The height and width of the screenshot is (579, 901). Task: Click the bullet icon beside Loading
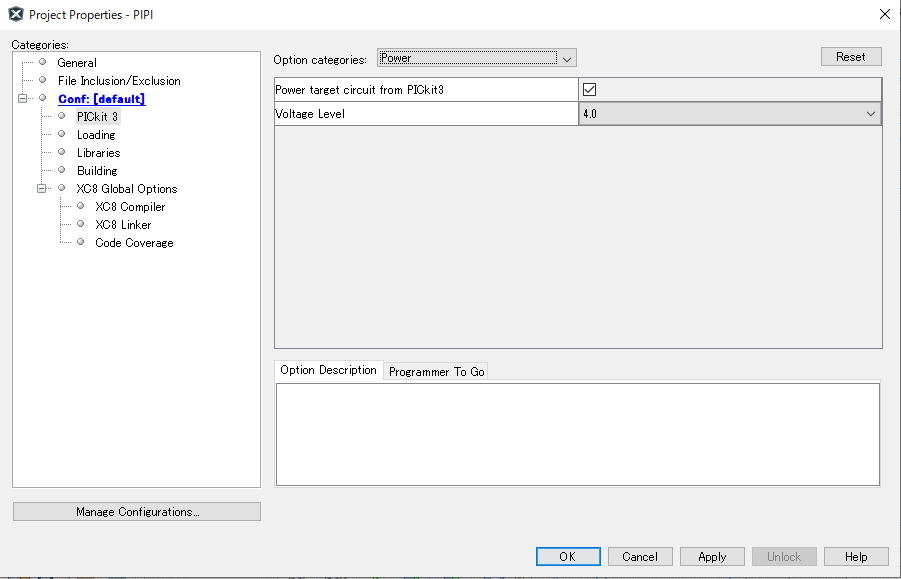tap(61, 134)
